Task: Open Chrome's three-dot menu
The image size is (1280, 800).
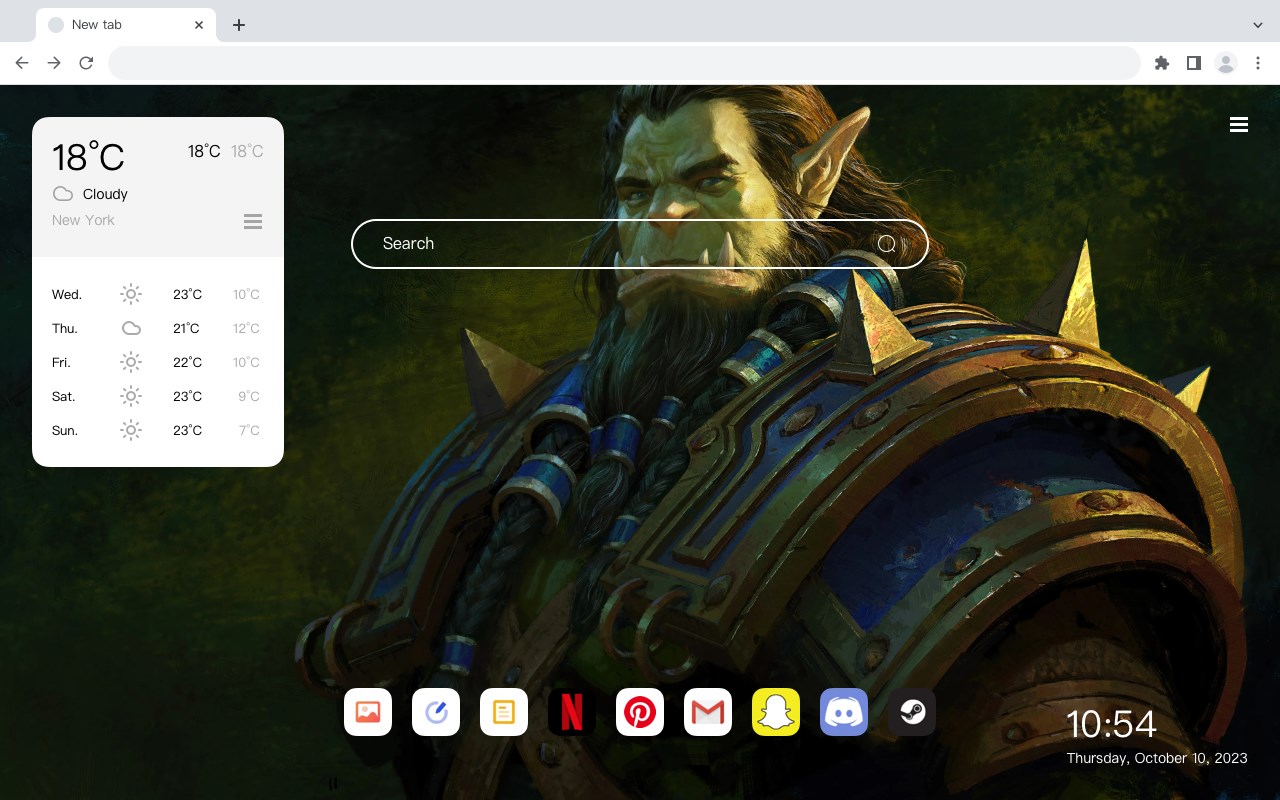Action: click(x=1258, y=63)
